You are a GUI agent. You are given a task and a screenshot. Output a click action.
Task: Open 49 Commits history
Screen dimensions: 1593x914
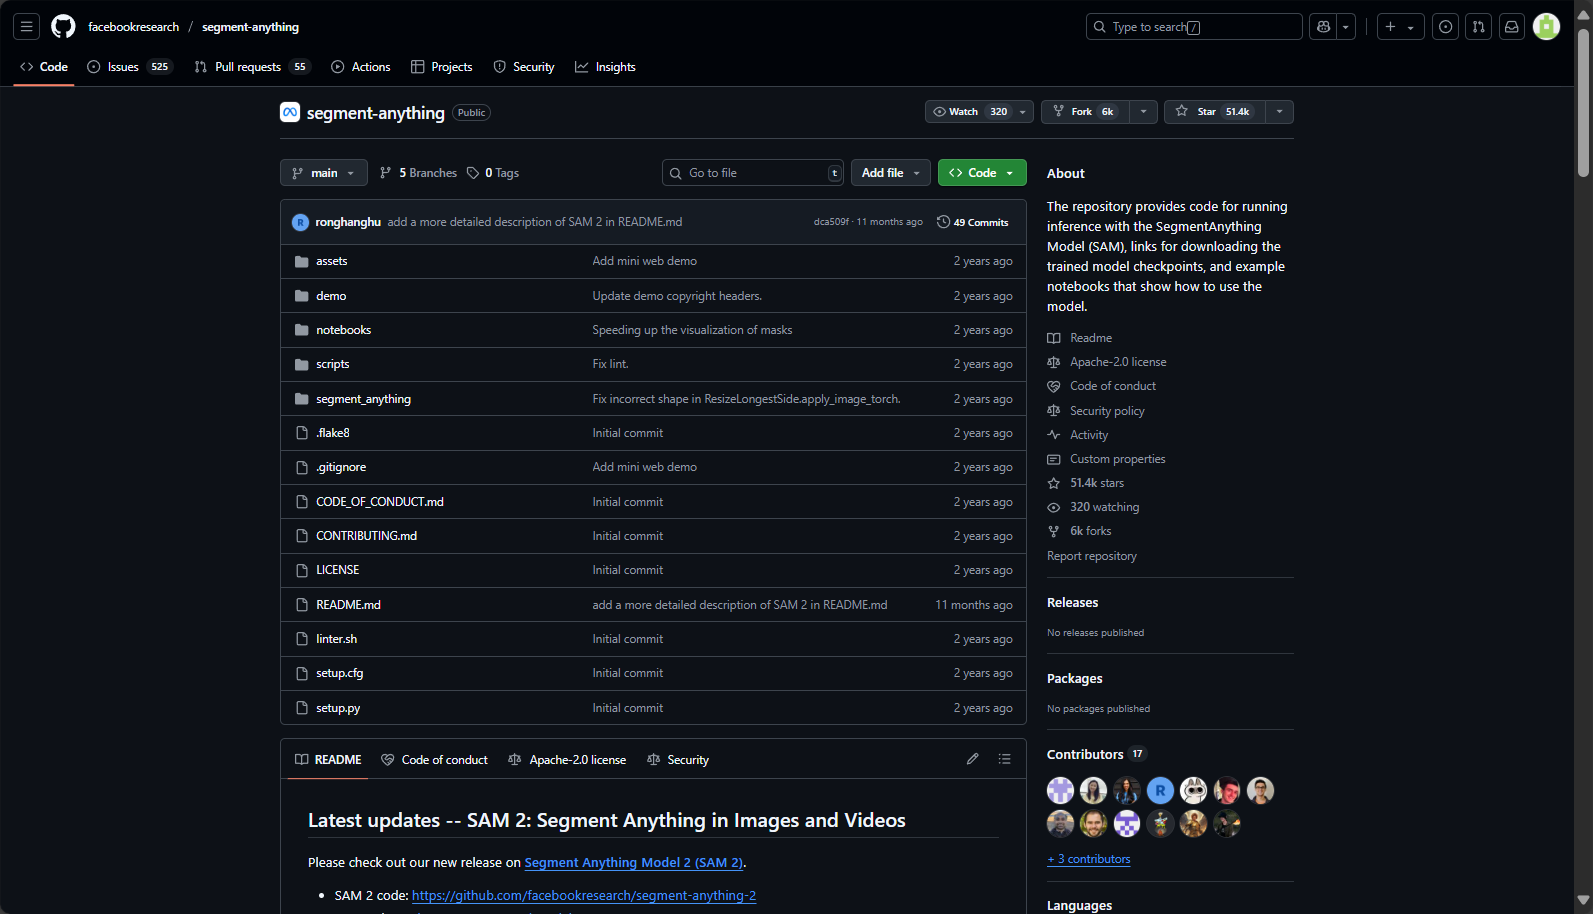(x=973, y=222)
